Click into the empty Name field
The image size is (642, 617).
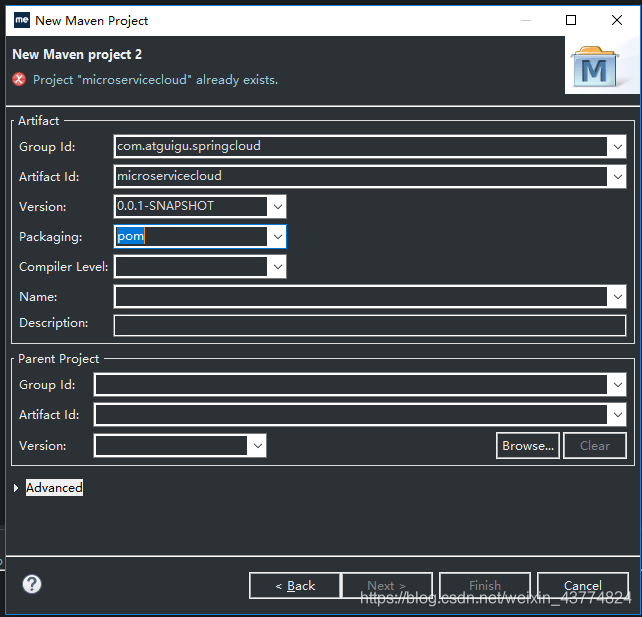pyautogui.click(x=361, y=296)
